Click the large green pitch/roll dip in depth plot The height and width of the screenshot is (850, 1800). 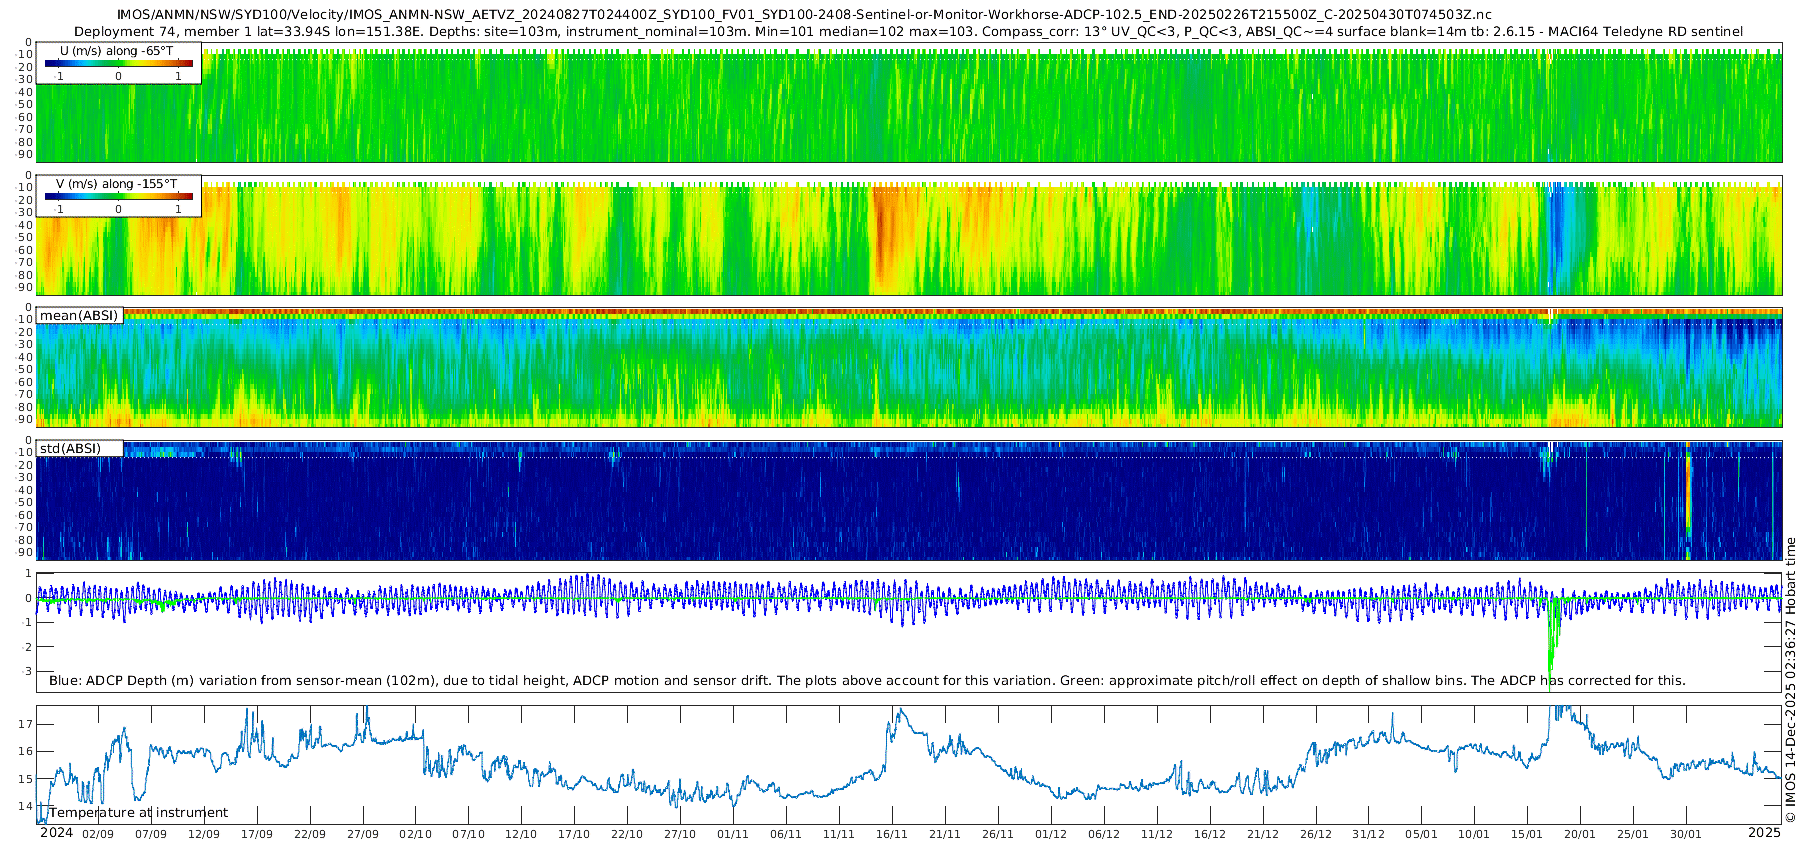coord(1551,640)
